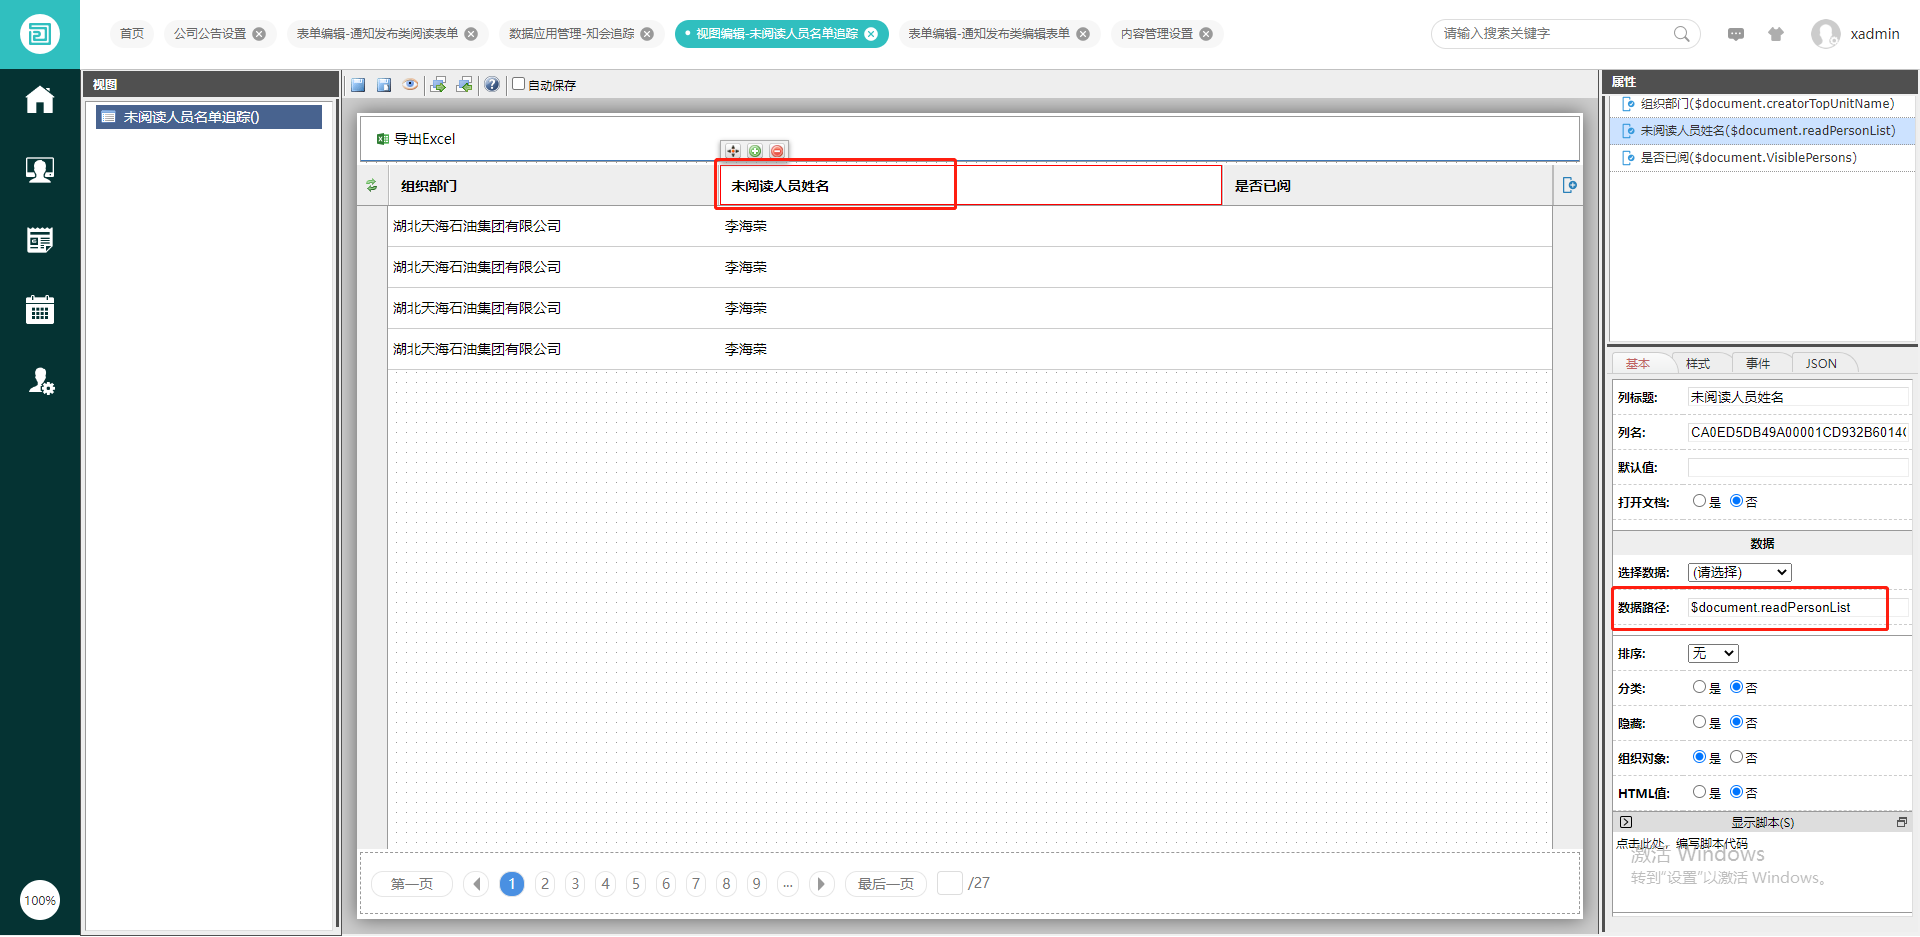
Task: Click the 数据路径 input field
Action: (x=1785, y=608)
